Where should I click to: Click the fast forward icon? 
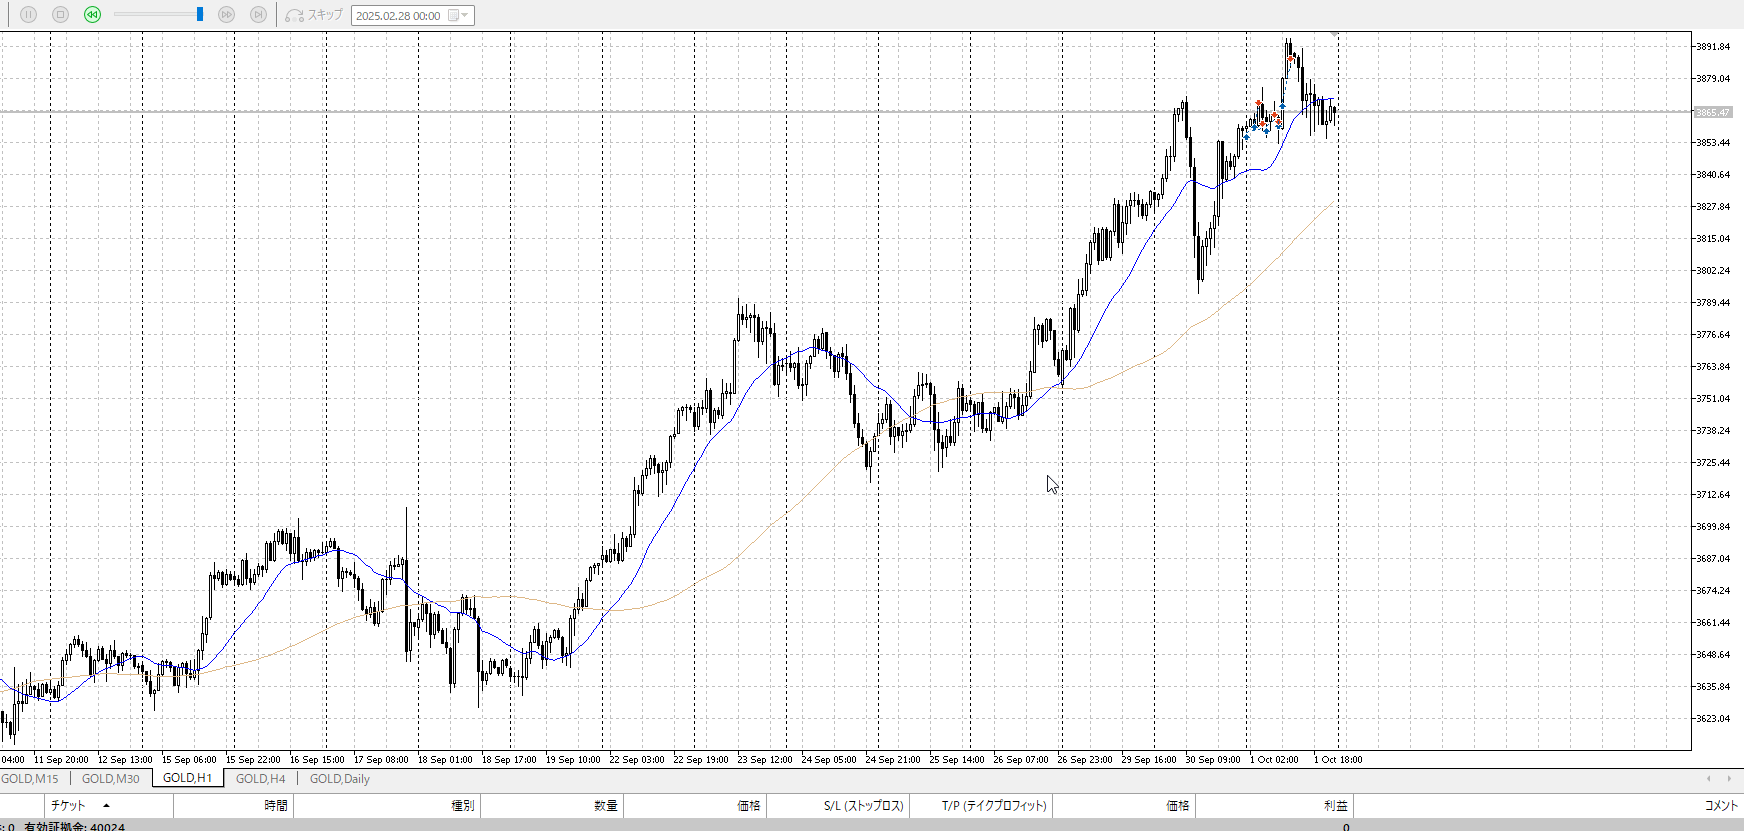[x=226, y=15]
